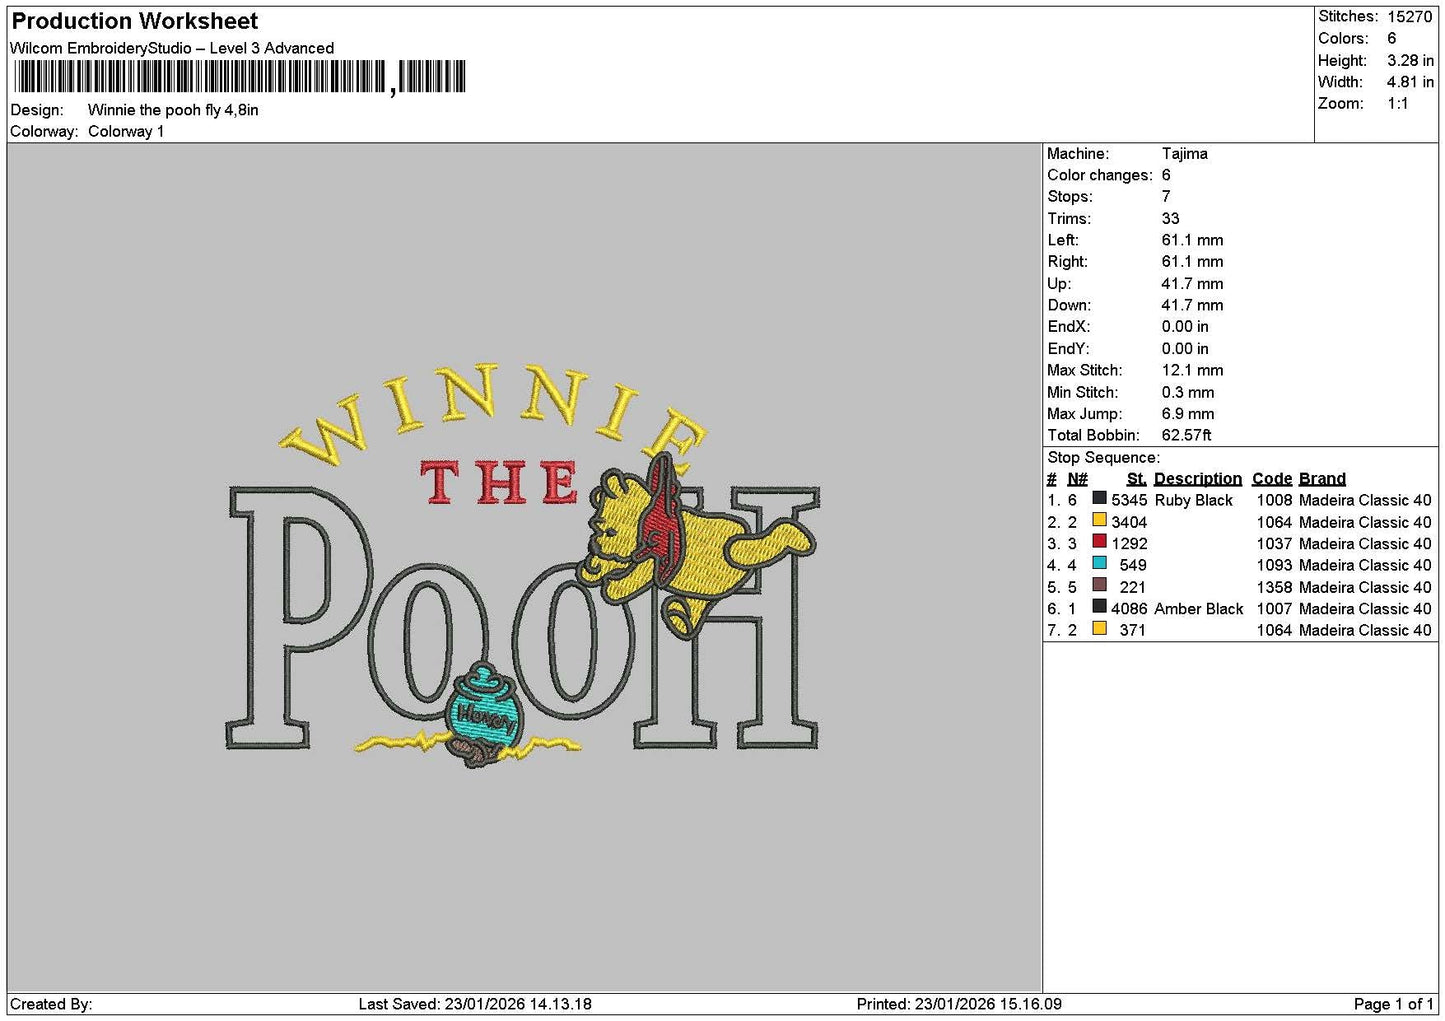Click the 'Created By:' footer label
Screen dimensions: 1445x1021
(51, 1005)
